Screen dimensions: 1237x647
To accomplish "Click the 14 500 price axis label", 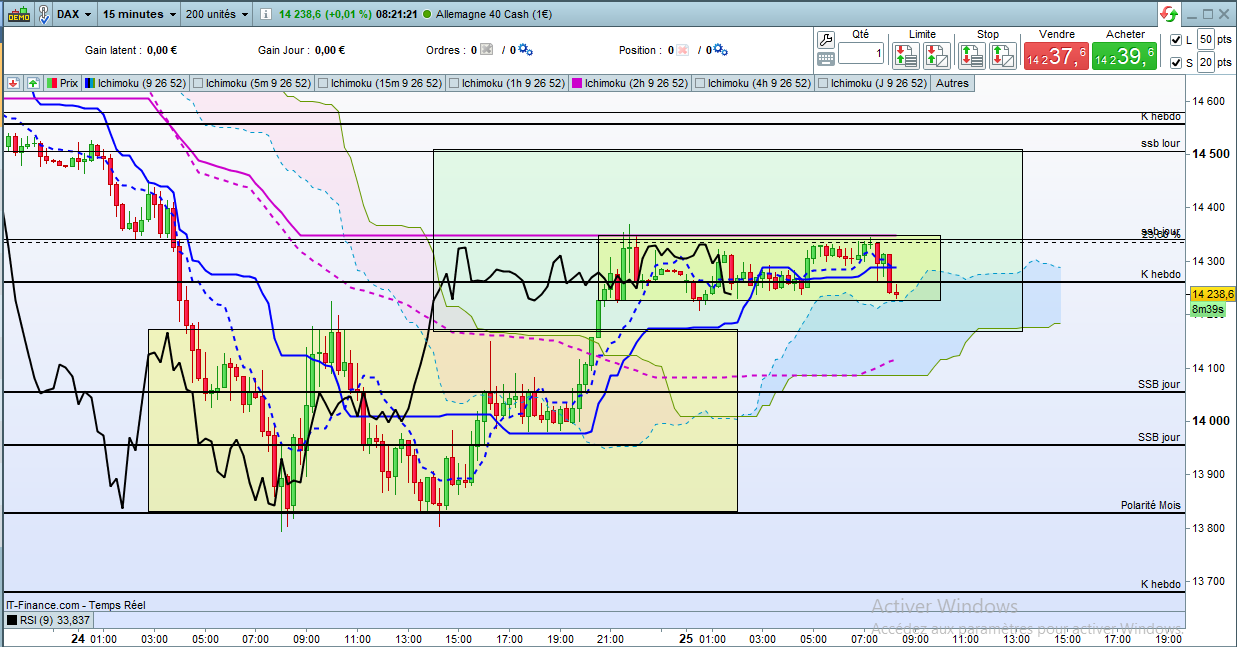I will tap(1211, 154).
